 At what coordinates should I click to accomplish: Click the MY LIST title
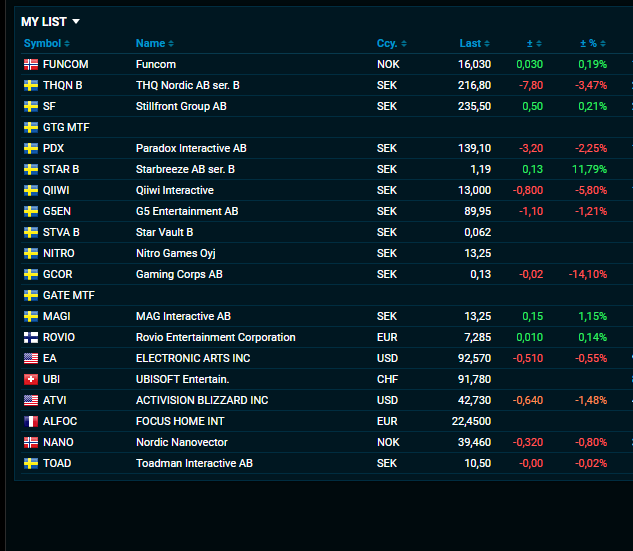pos(44,21)
